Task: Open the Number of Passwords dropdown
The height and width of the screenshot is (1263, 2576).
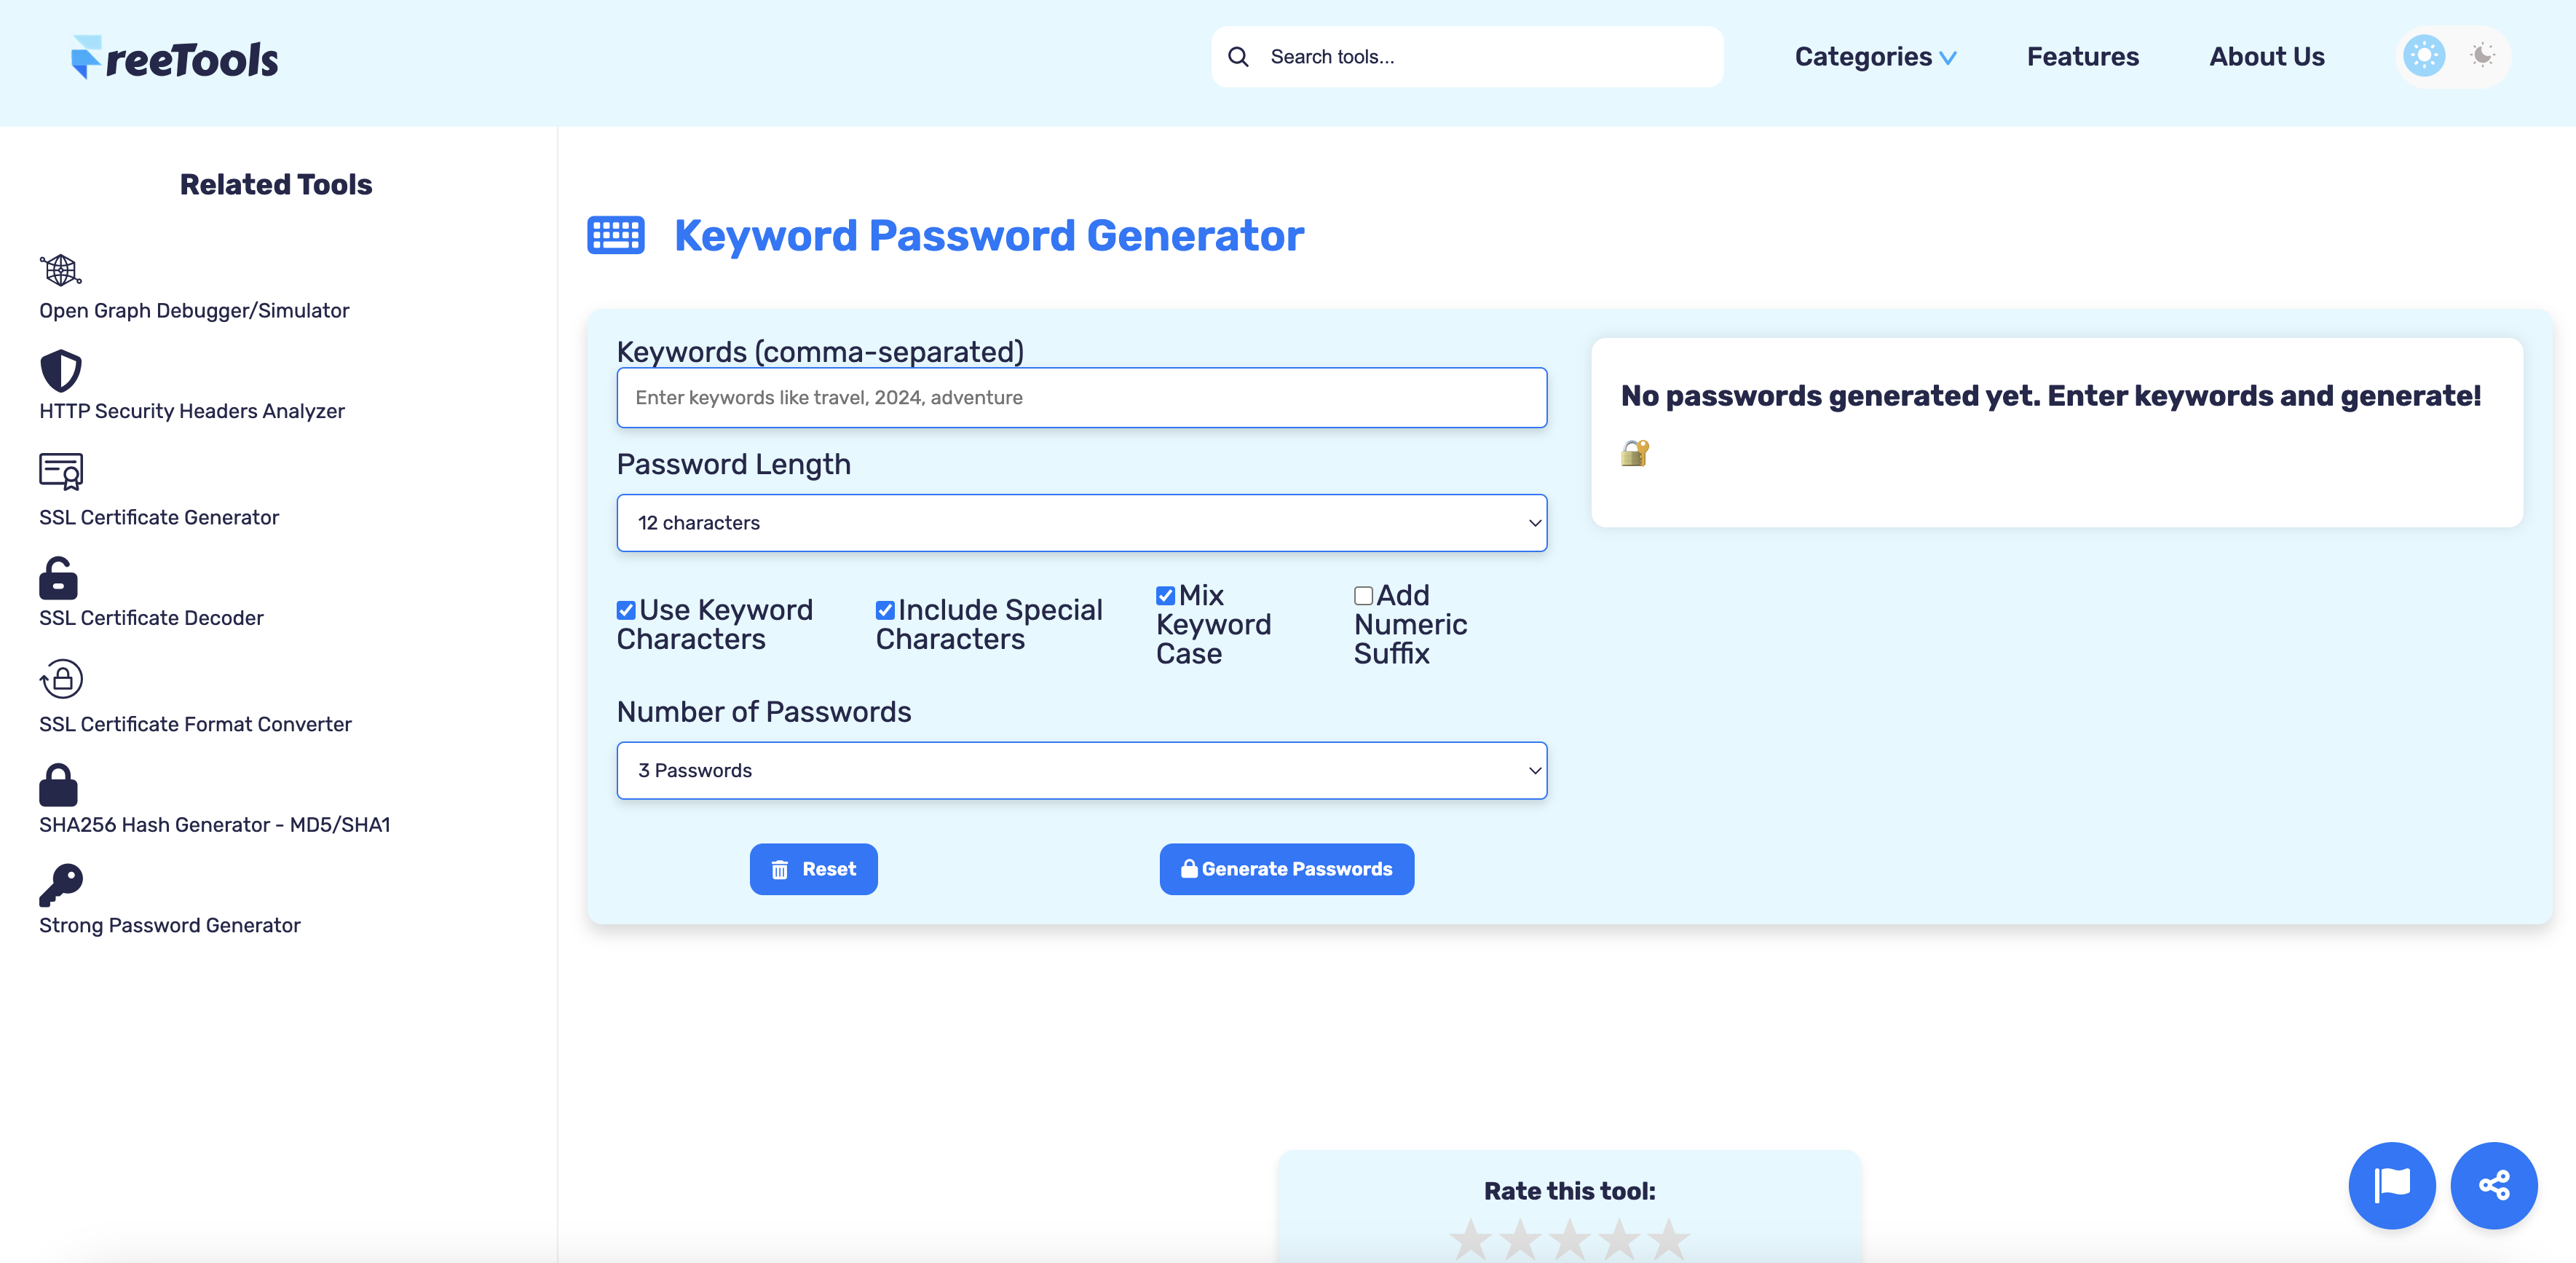Action: [x=1081, y=770]
